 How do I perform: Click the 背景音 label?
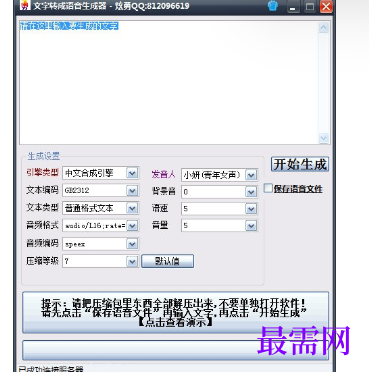(163, 191)
